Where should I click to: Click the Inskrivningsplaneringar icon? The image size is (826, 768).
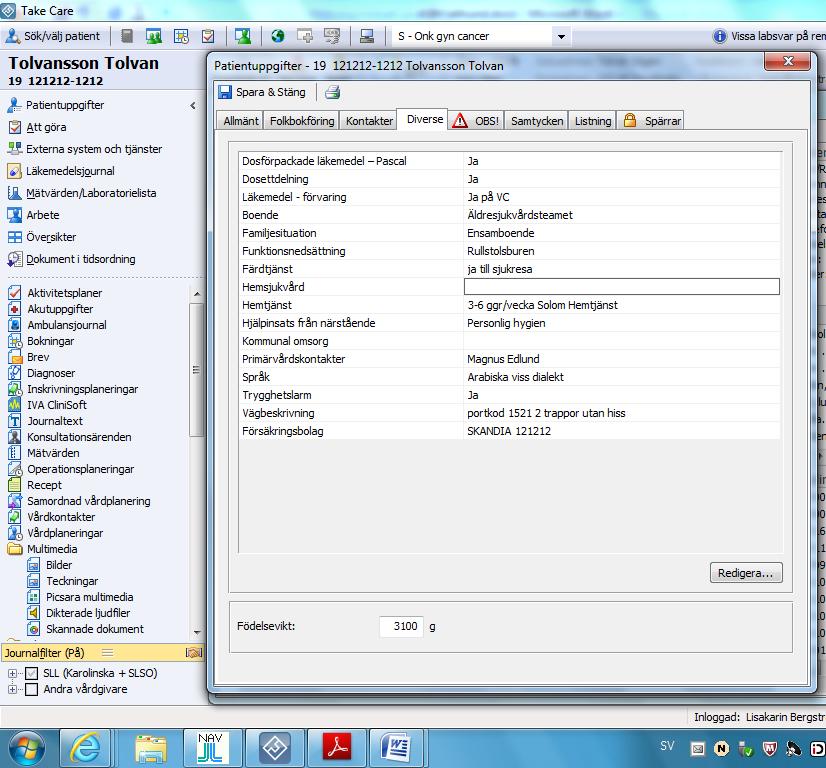[15, 389]
